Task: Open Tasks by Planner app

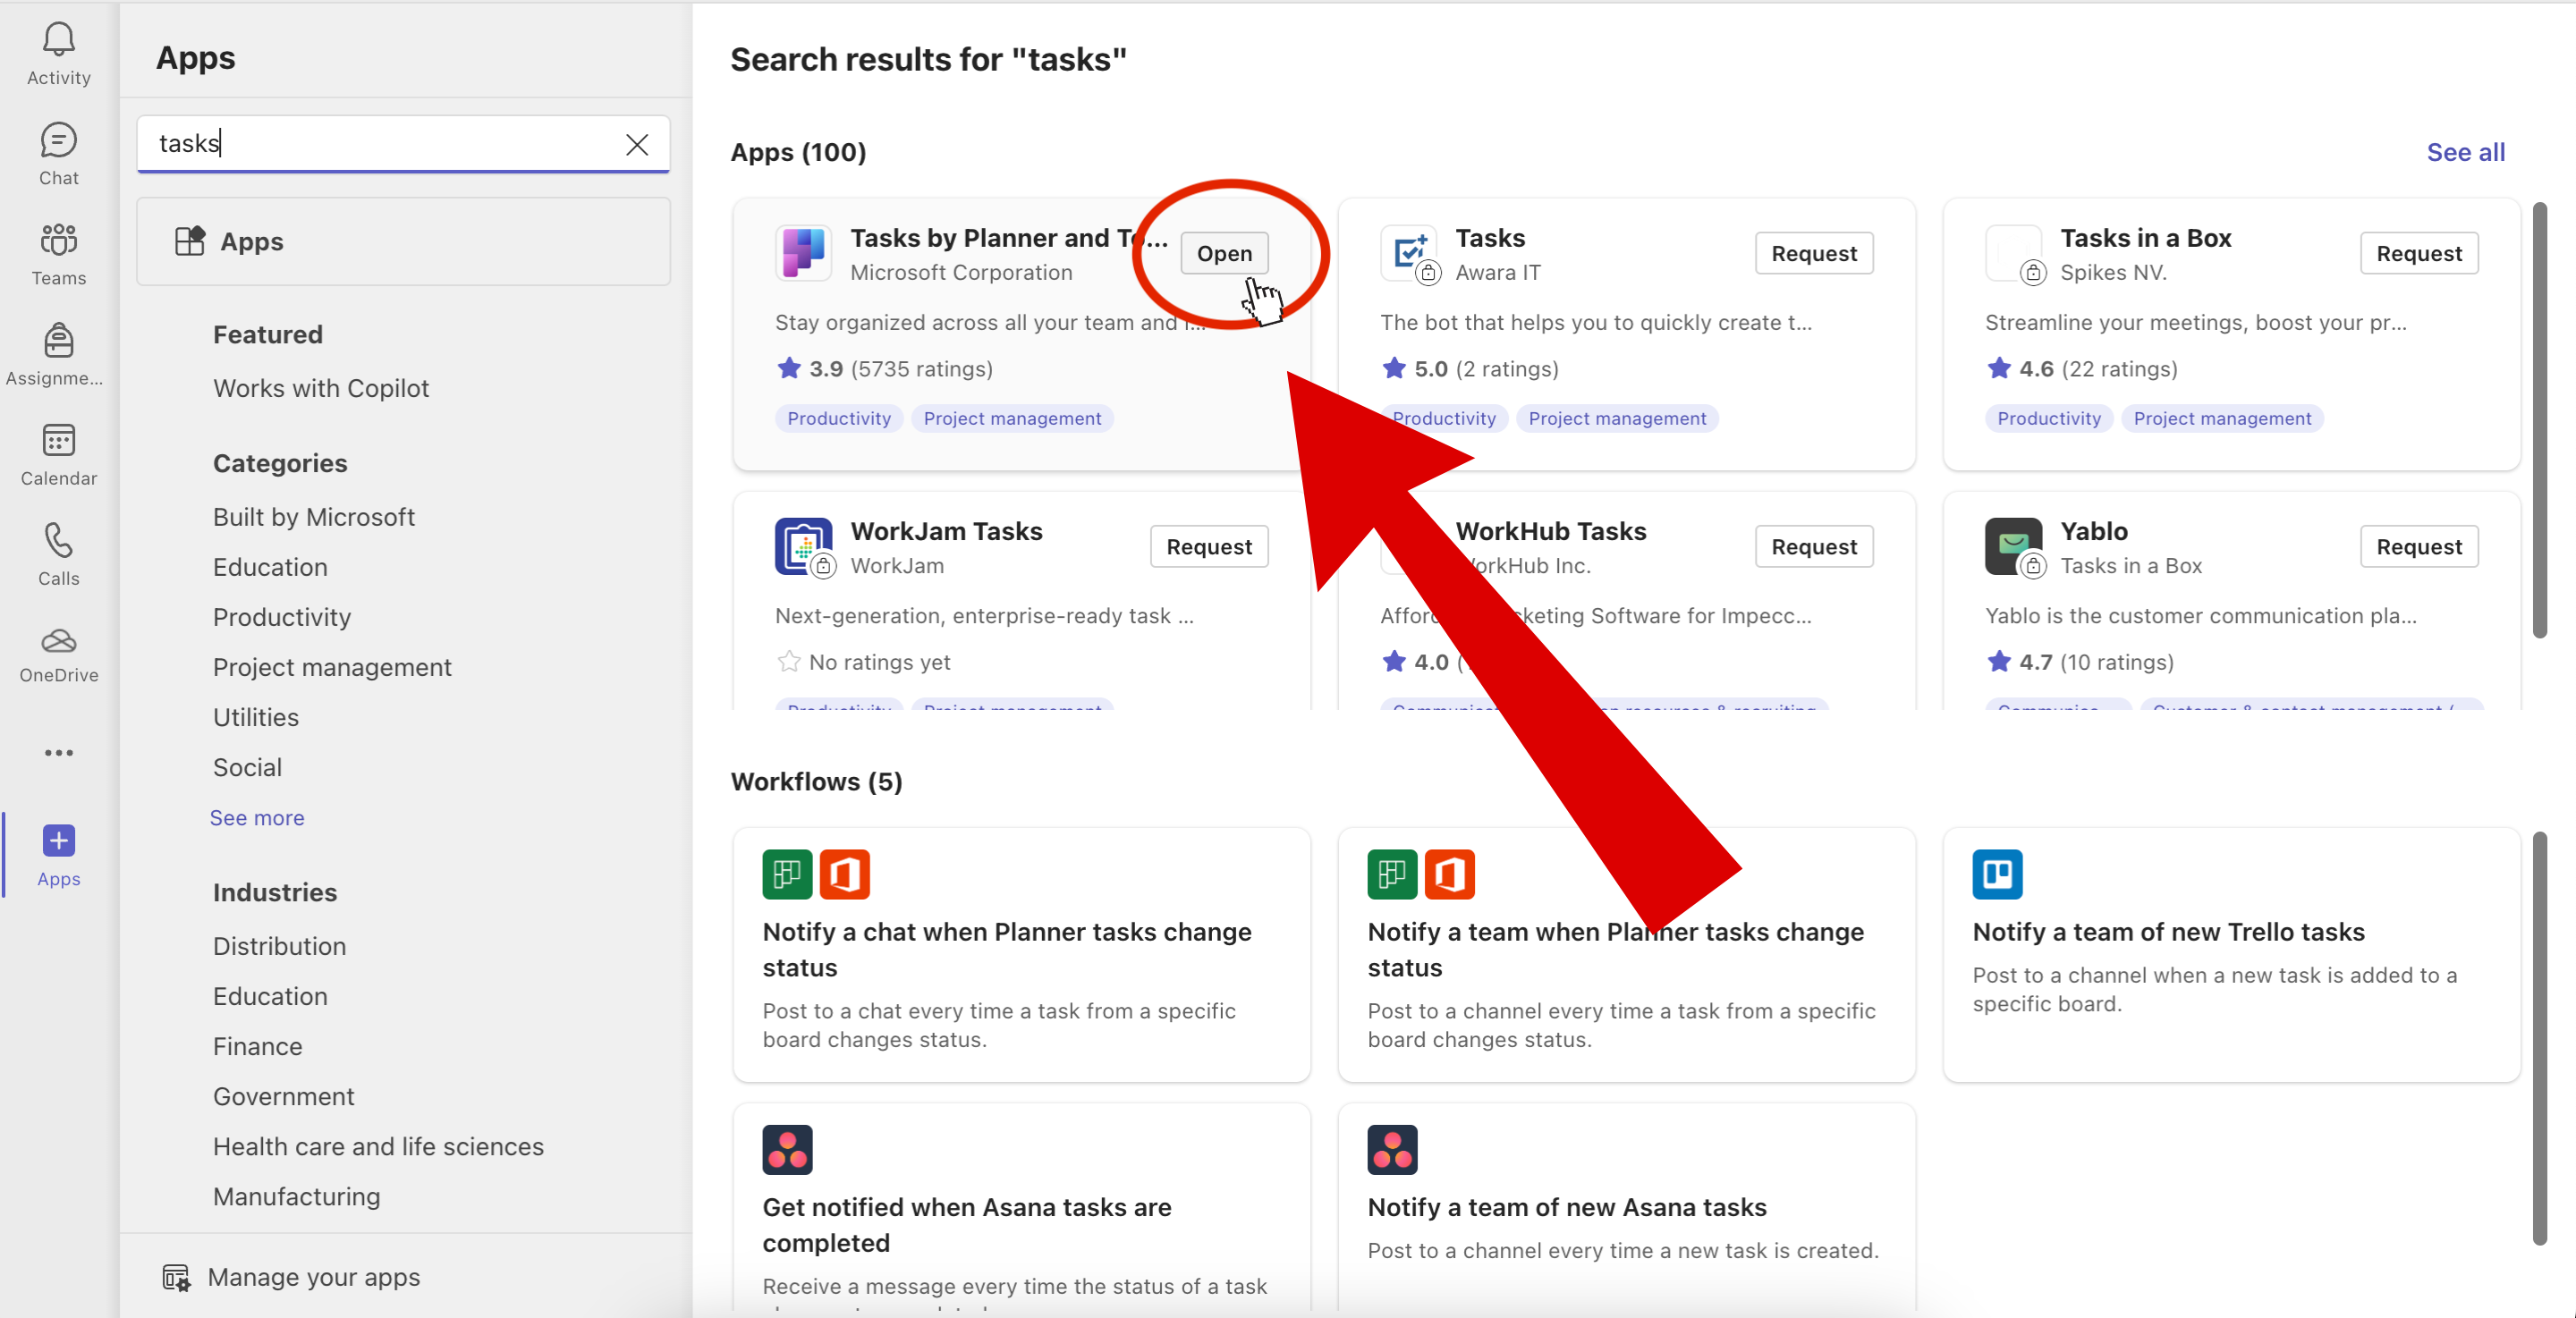Action: point(1223,252)
